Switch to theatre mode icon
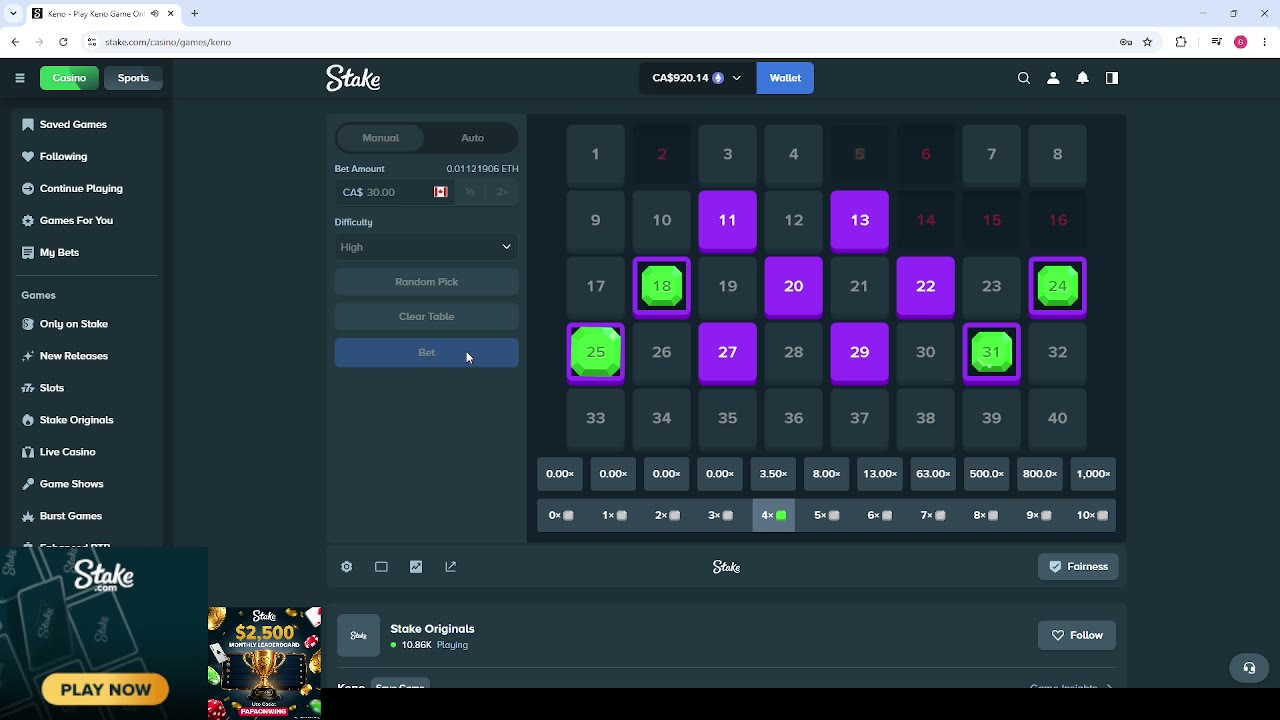 (x=381, y=567)
